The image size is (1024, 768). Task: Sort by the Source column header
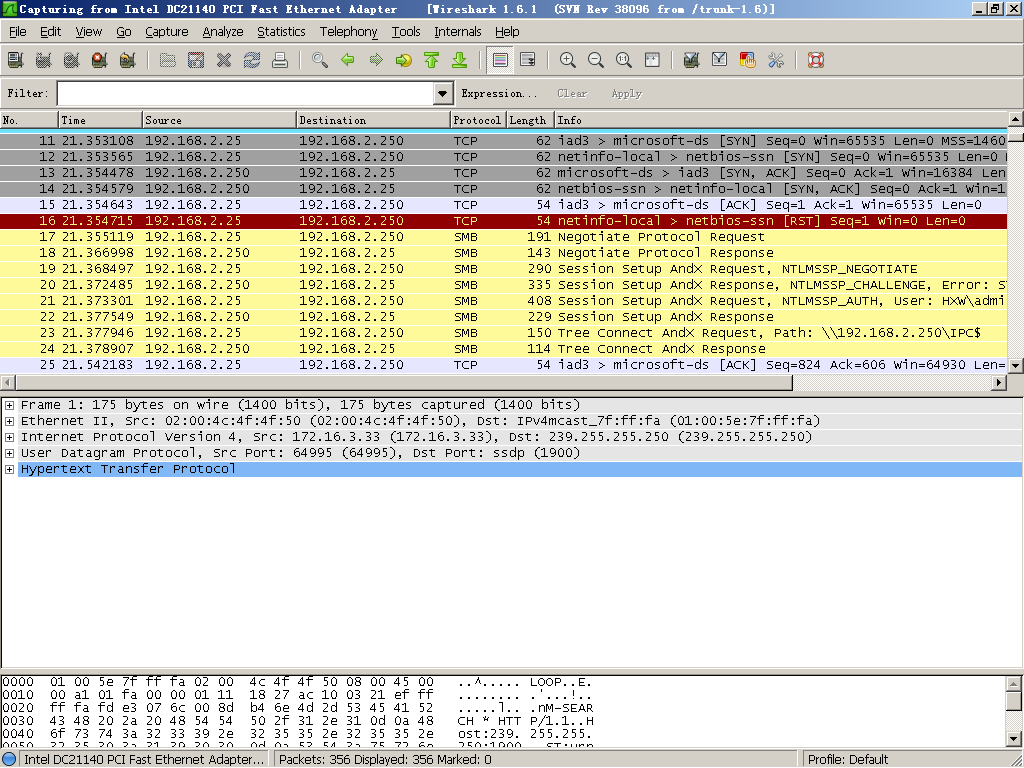tap(219, 120)
